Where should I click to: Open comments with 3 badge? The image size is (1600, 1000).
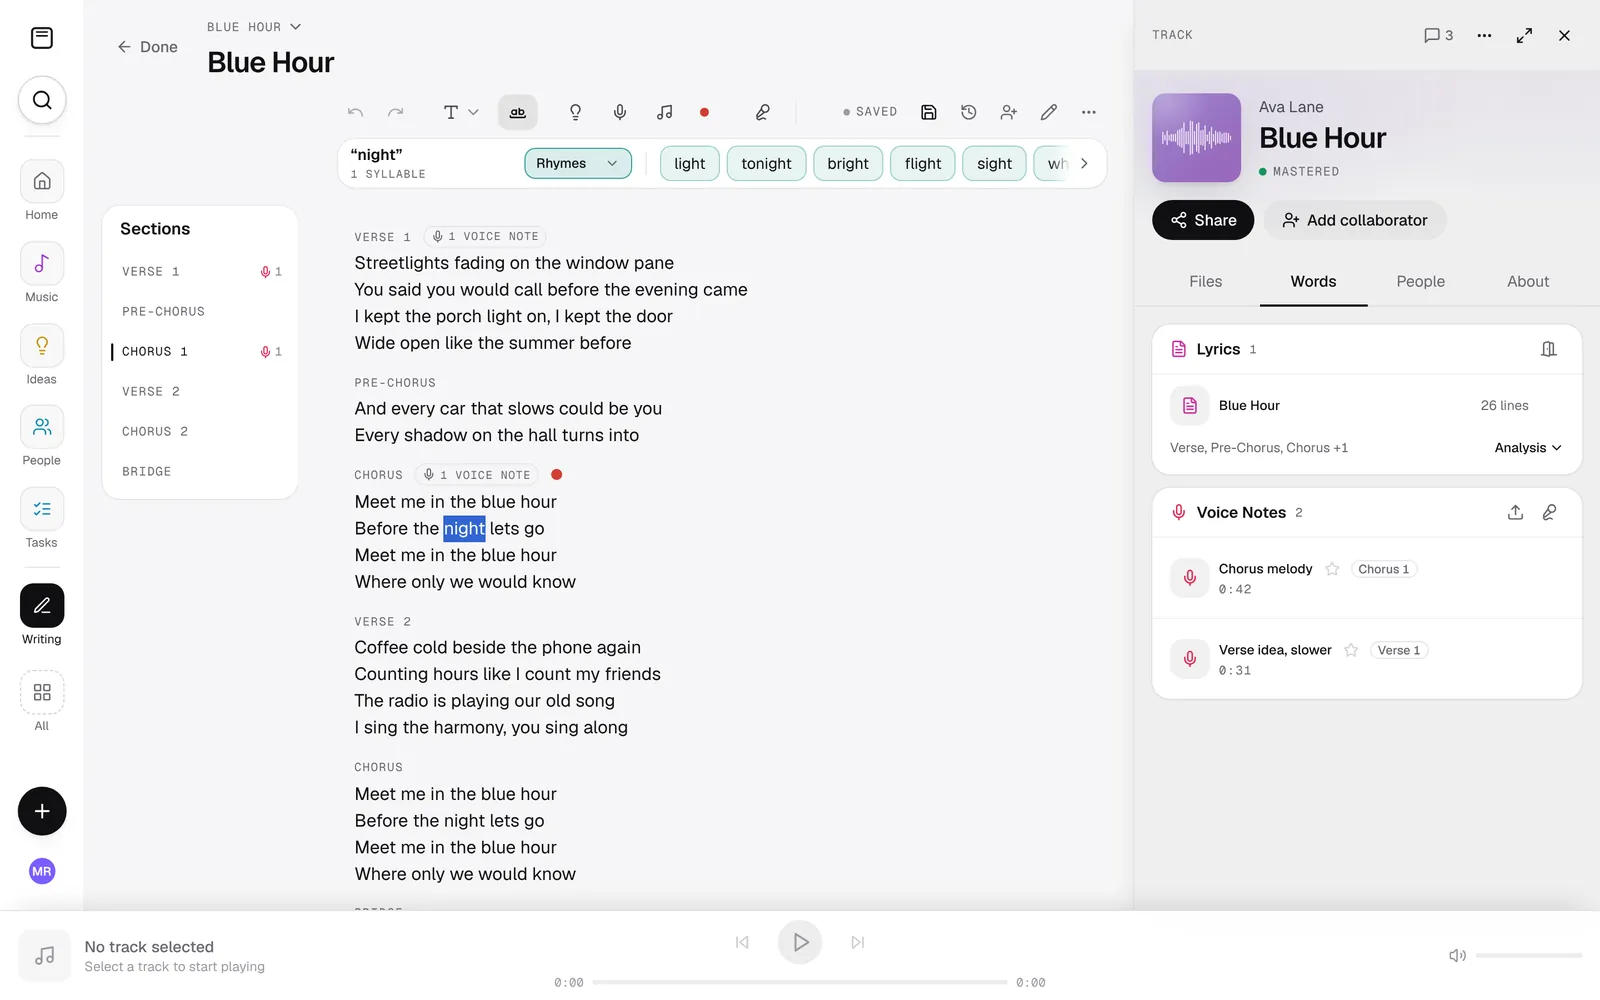(1438, 35)
